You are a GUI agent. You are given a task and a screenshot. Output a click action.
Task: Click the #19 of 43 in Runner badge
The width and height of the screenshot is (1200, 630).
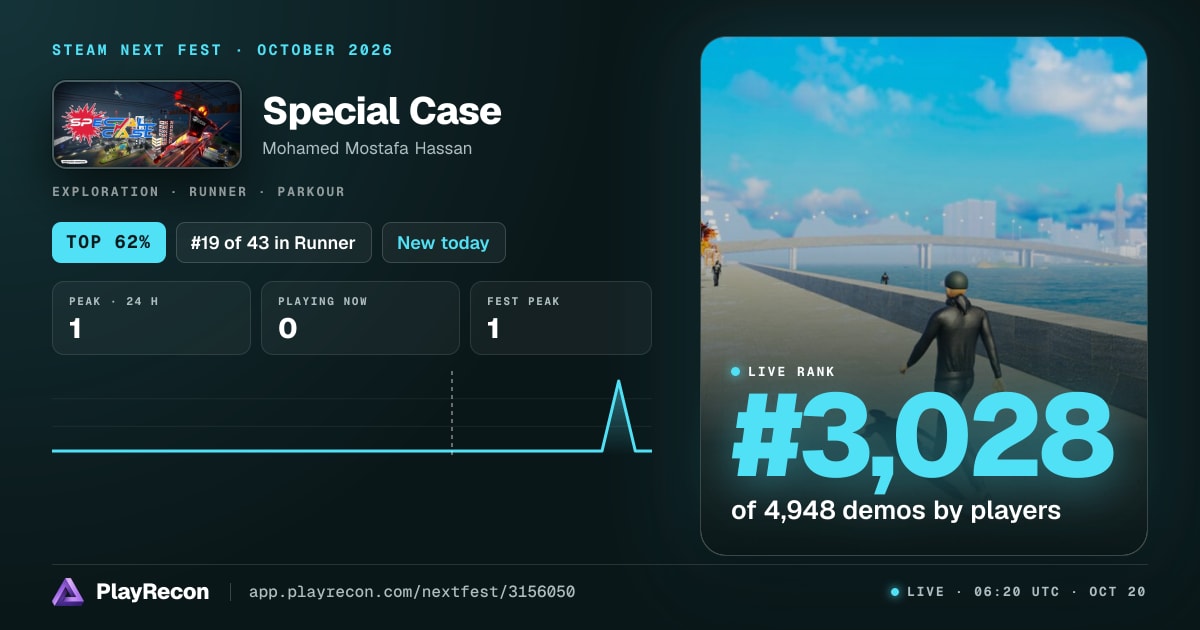point(273,242)
